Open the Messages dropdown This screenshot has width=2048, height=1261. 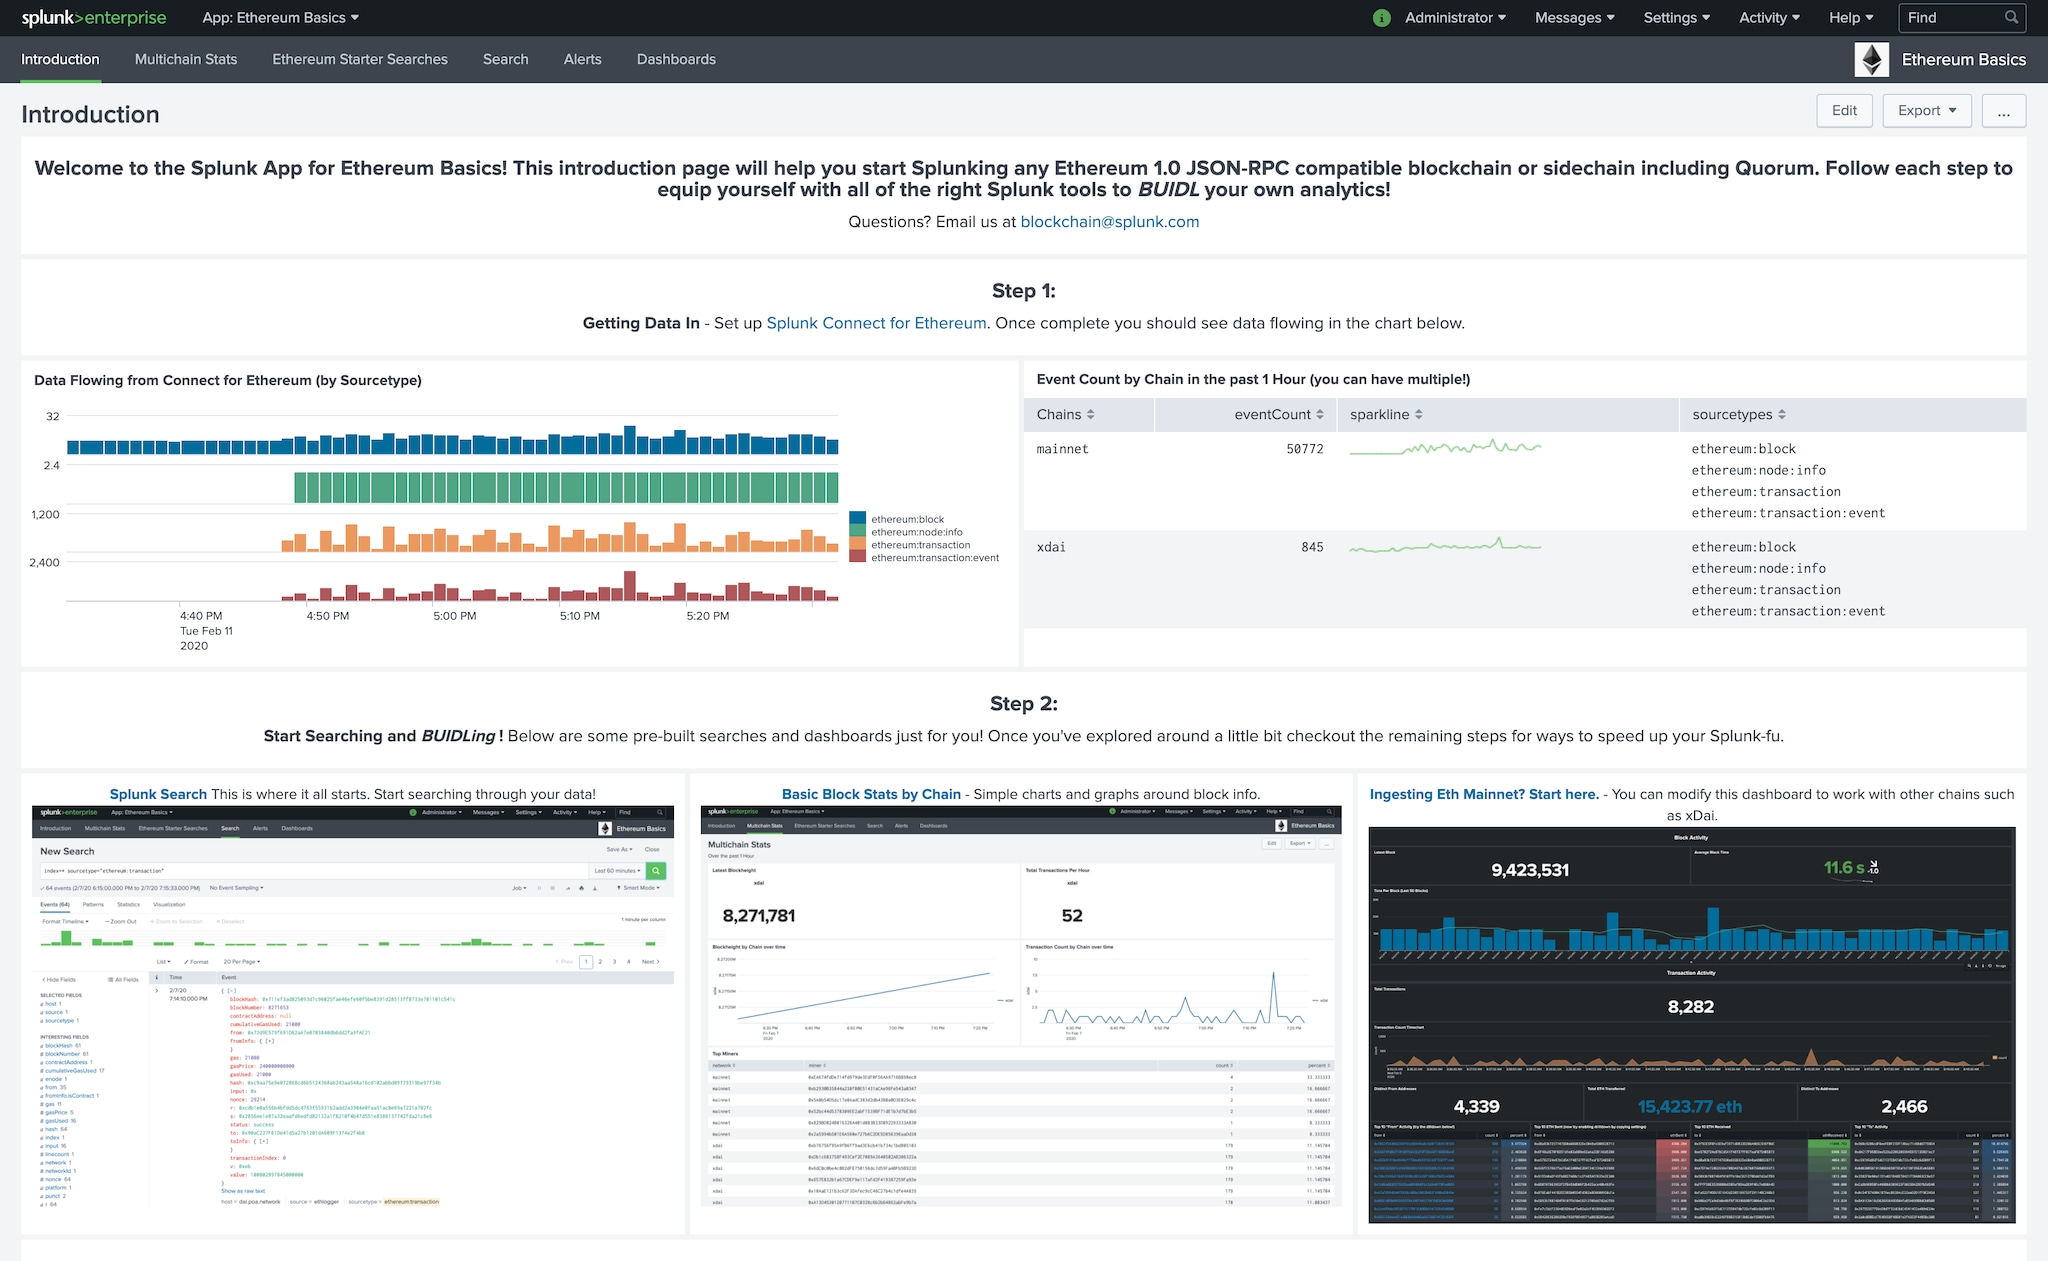click(x=1574, y=18)
